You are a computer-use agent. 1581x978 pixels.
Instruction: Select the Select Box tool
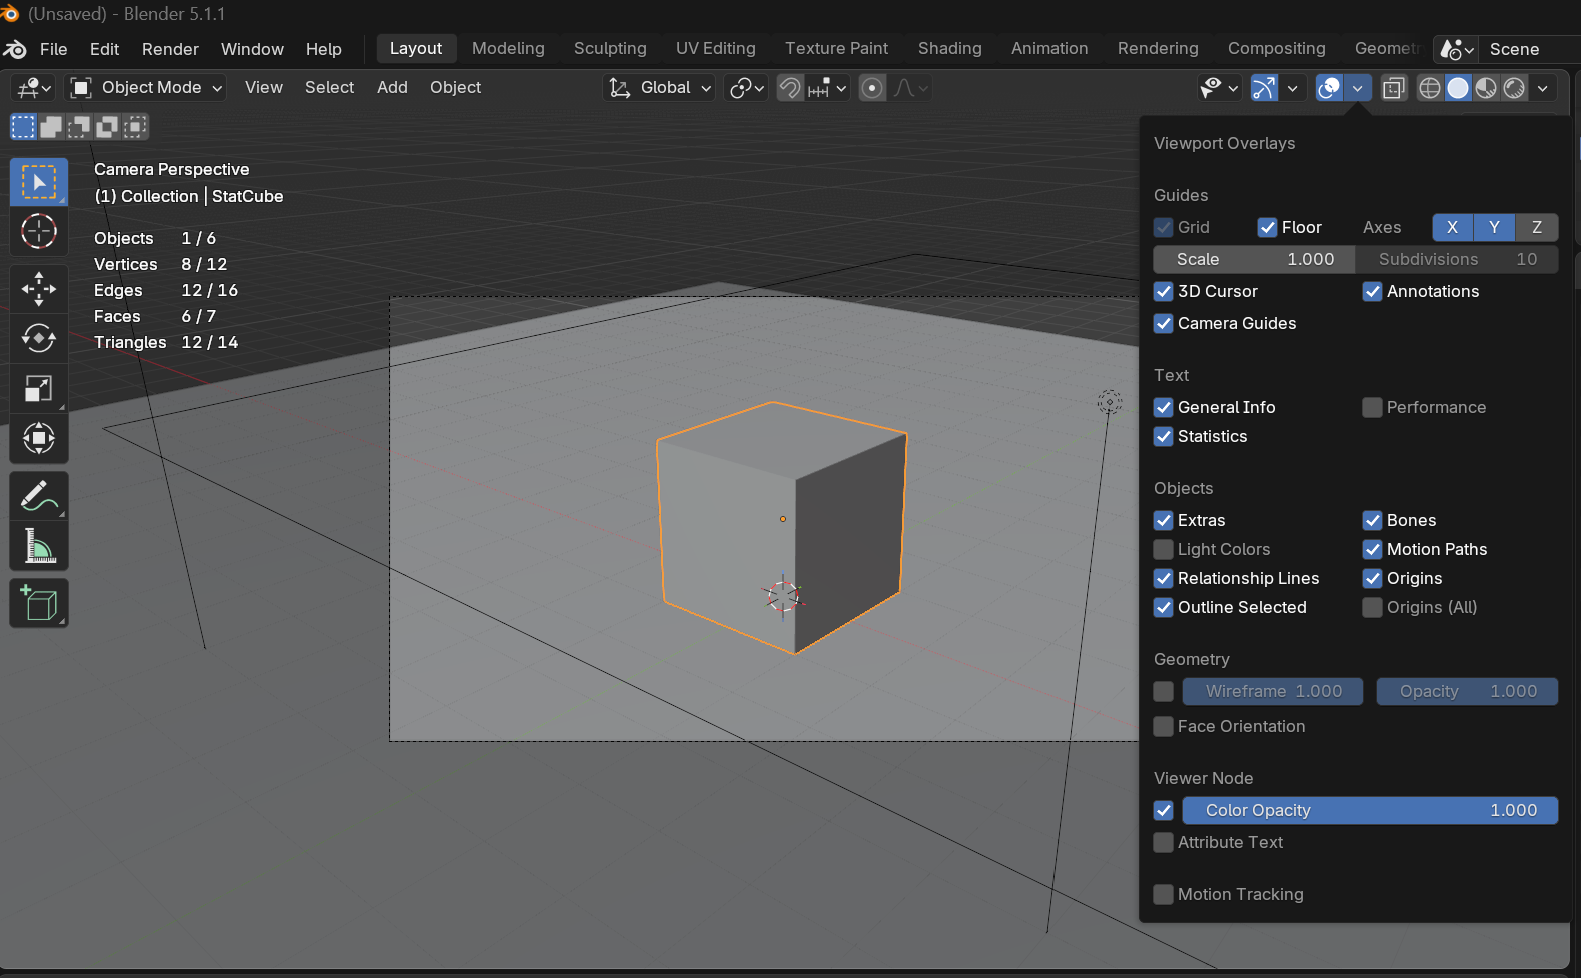[x=39, y=182]
